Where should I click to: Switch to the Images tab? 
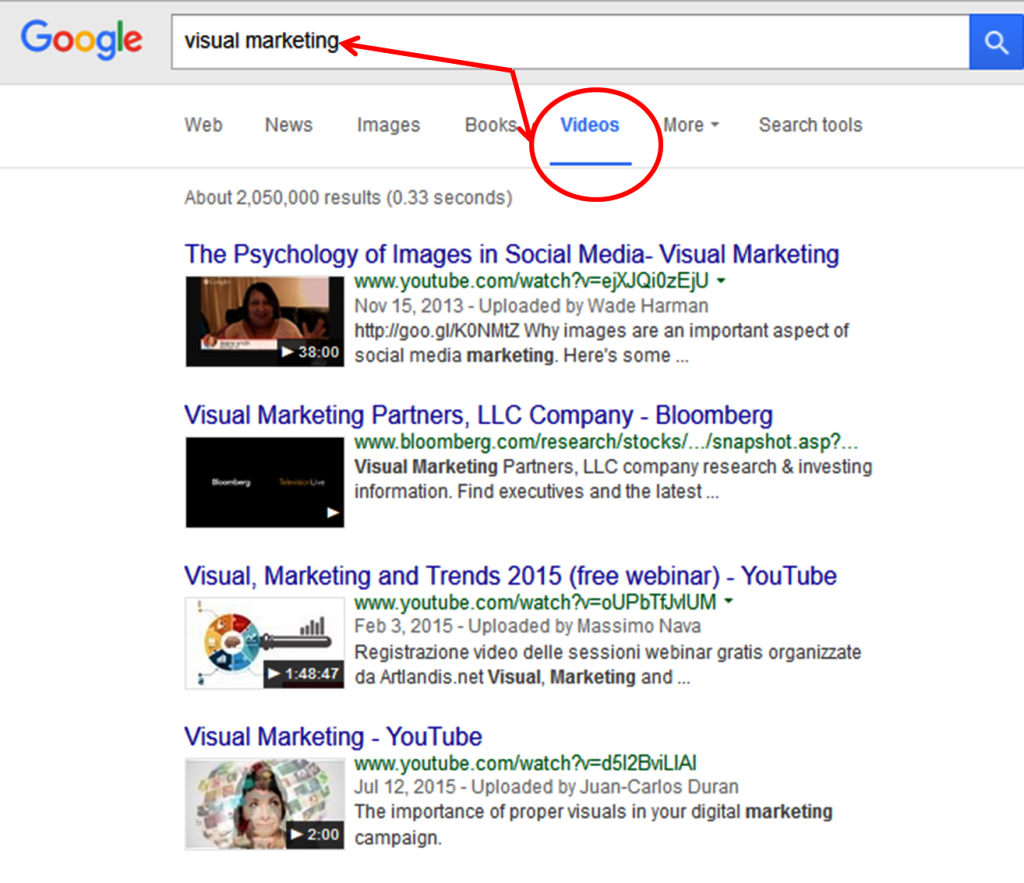[x=389, y=125]
